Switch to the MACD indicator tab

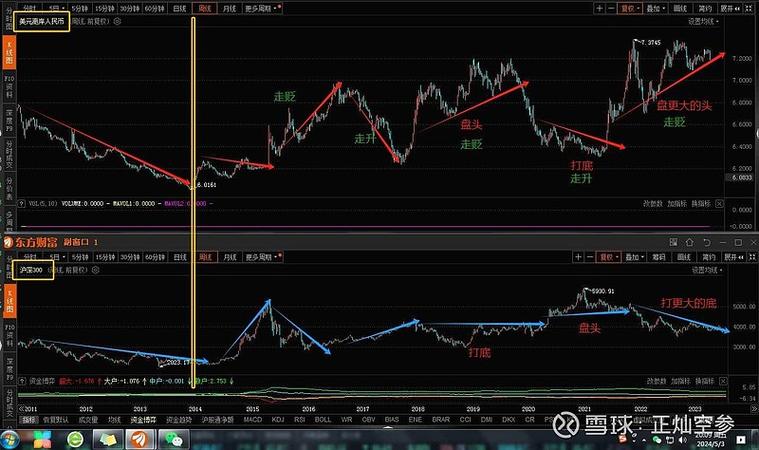254,421
